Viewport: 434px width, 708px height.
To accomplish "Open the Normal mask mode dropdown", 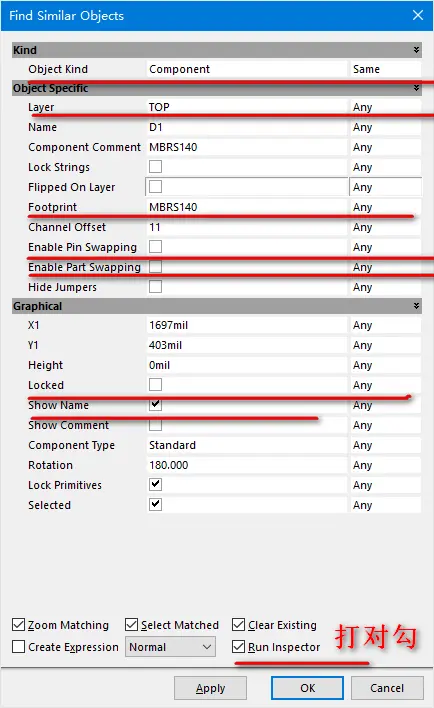I will (x=170, y=647).
